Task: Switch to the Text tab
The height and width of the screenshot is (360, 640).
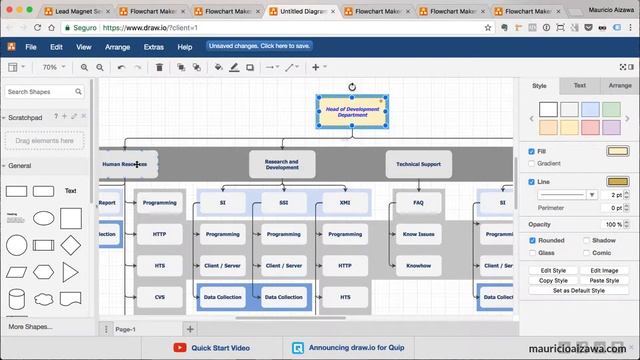Action: click(x=580, y=86)
